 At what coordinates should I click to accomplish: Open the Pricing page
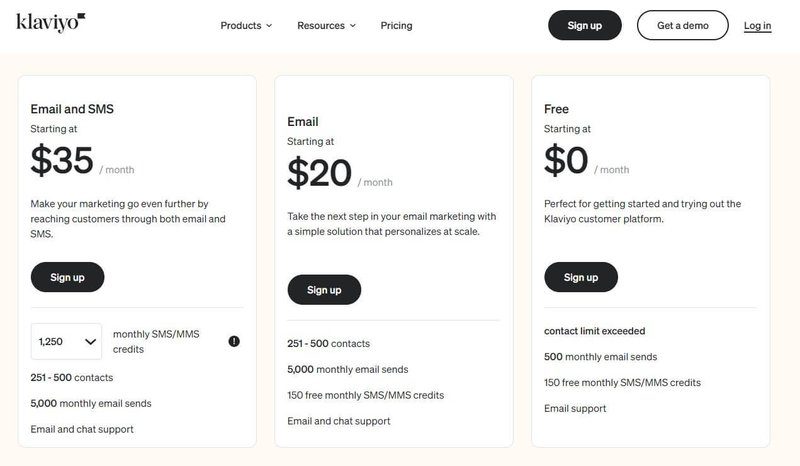click(x=396, y=26)
